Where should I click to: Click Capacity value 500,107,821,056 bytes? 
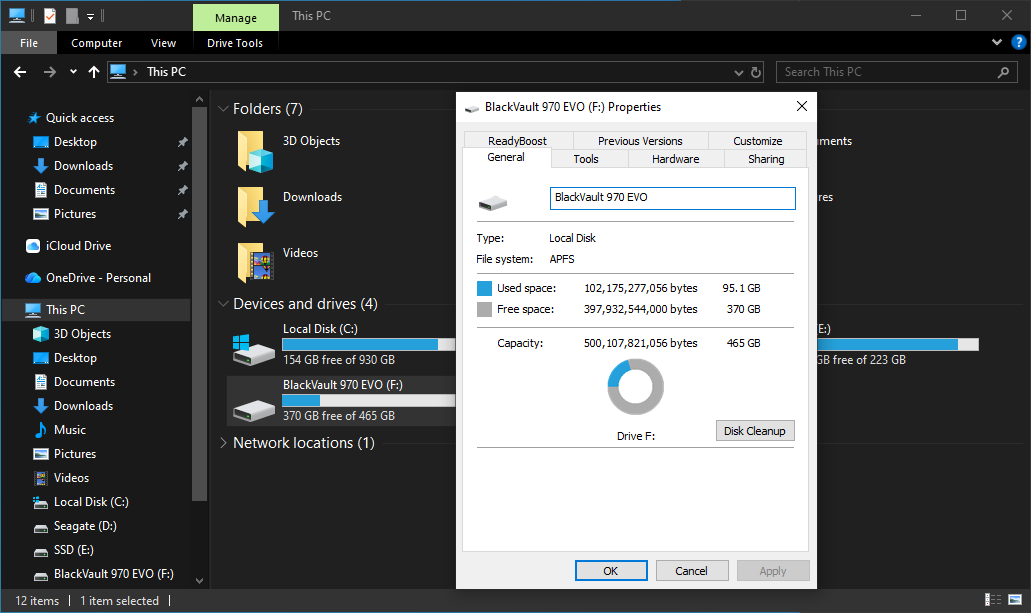[x=640, y=343]
